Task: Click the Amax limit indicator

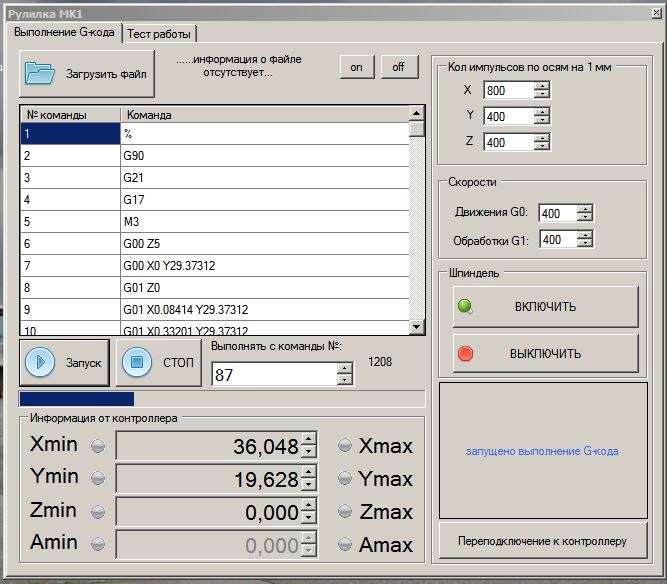Action: (x=345, y=544)
